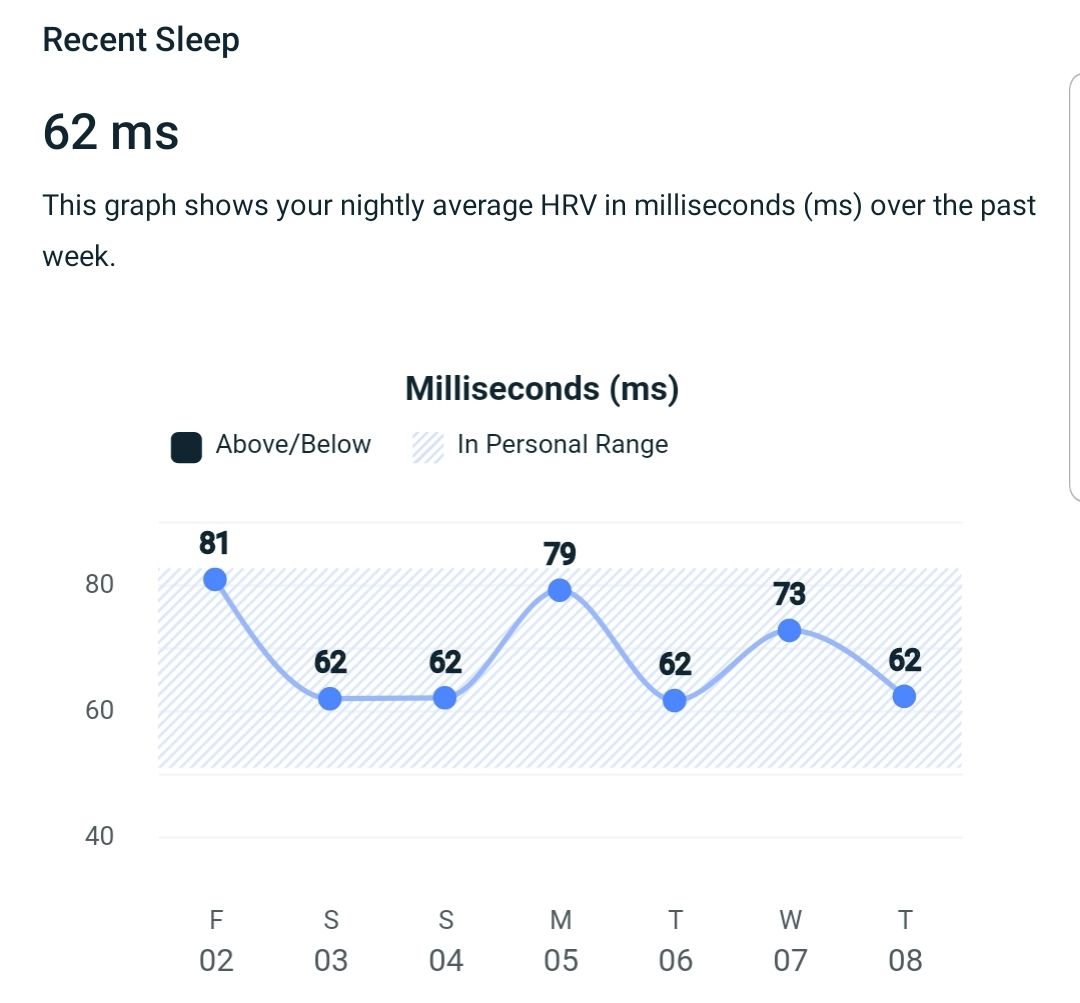Select the M 05 date label

(561, 942)
